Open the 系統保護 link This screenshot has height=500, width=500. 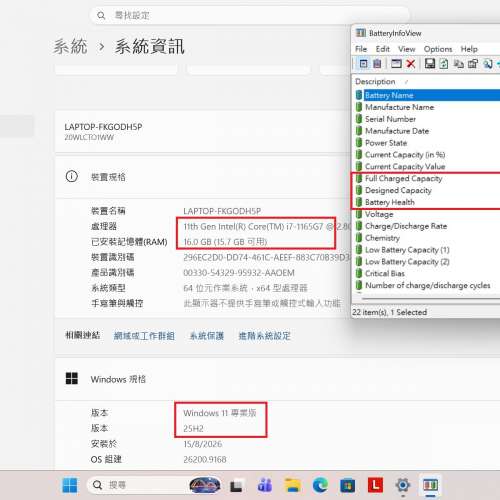(207, 336)
